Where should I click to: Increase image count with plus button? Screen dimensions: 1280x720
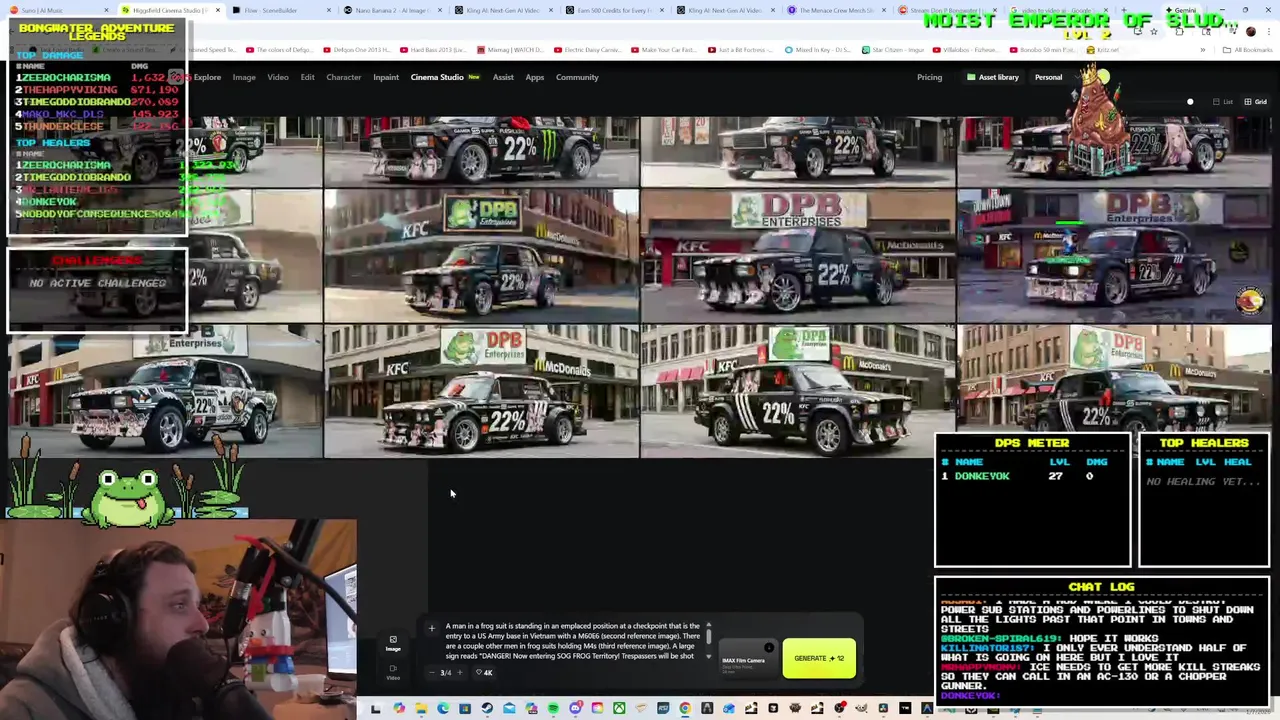click(x=459, y=672)
